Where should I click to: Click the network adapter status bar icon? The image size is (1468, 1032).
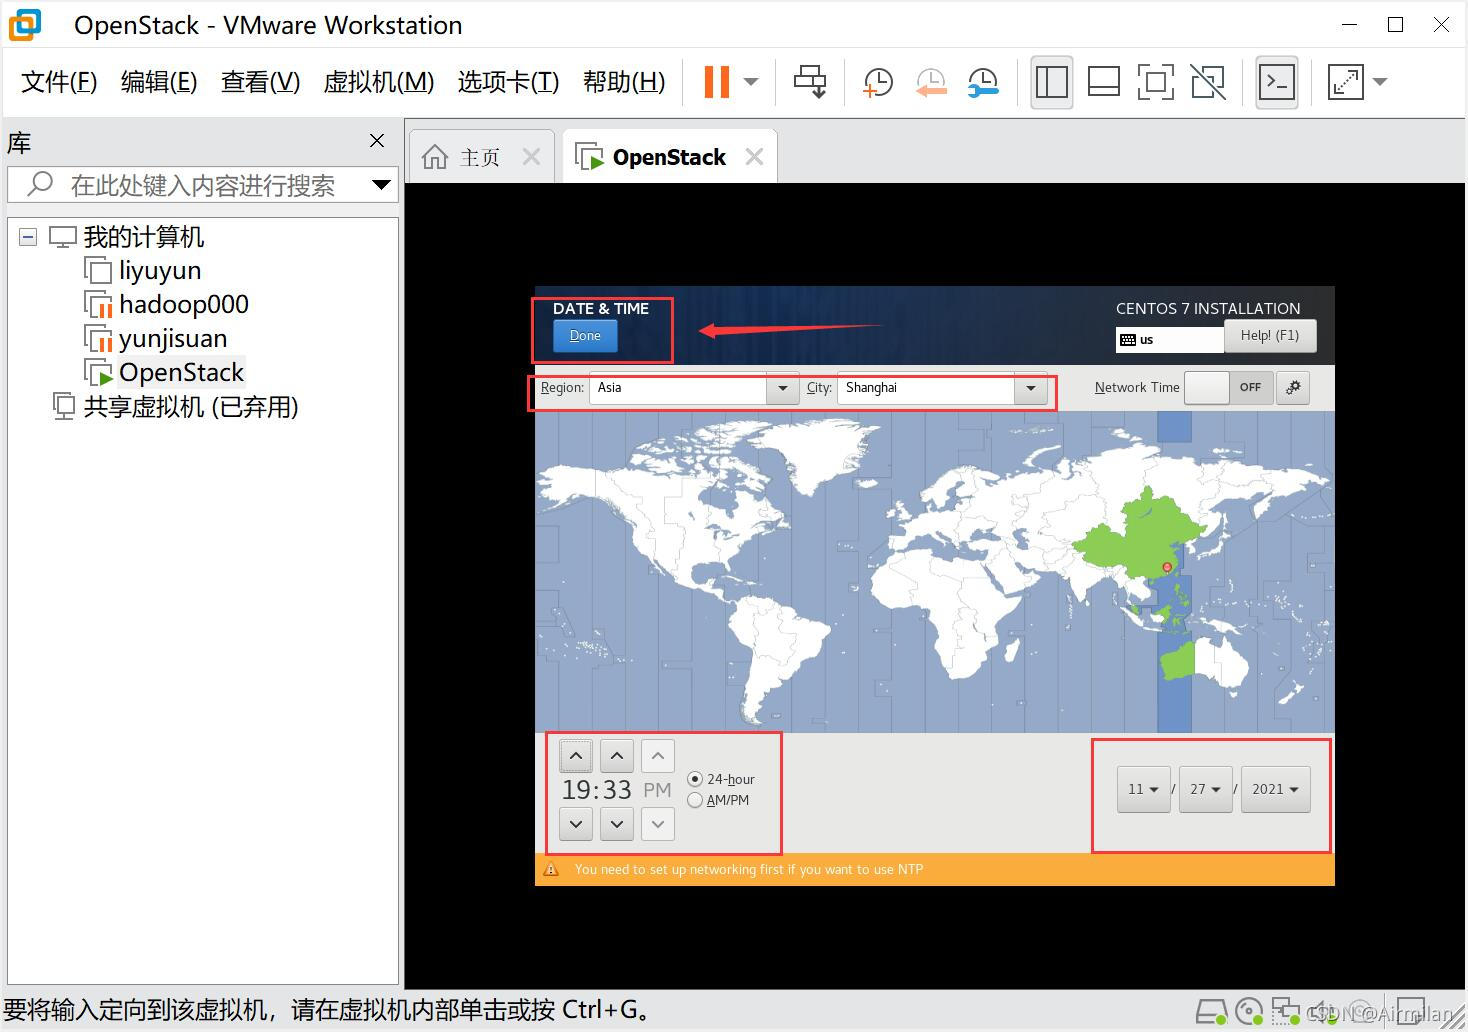click(x=1286, y=1012)
